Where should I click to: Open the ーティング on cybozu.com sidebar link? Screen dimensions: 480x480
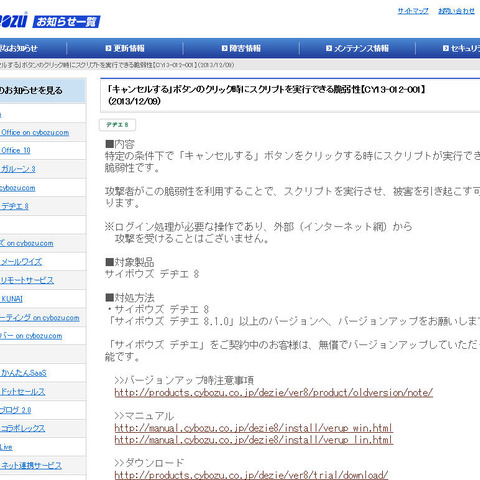pyautogui.click(x=40, y=318)
